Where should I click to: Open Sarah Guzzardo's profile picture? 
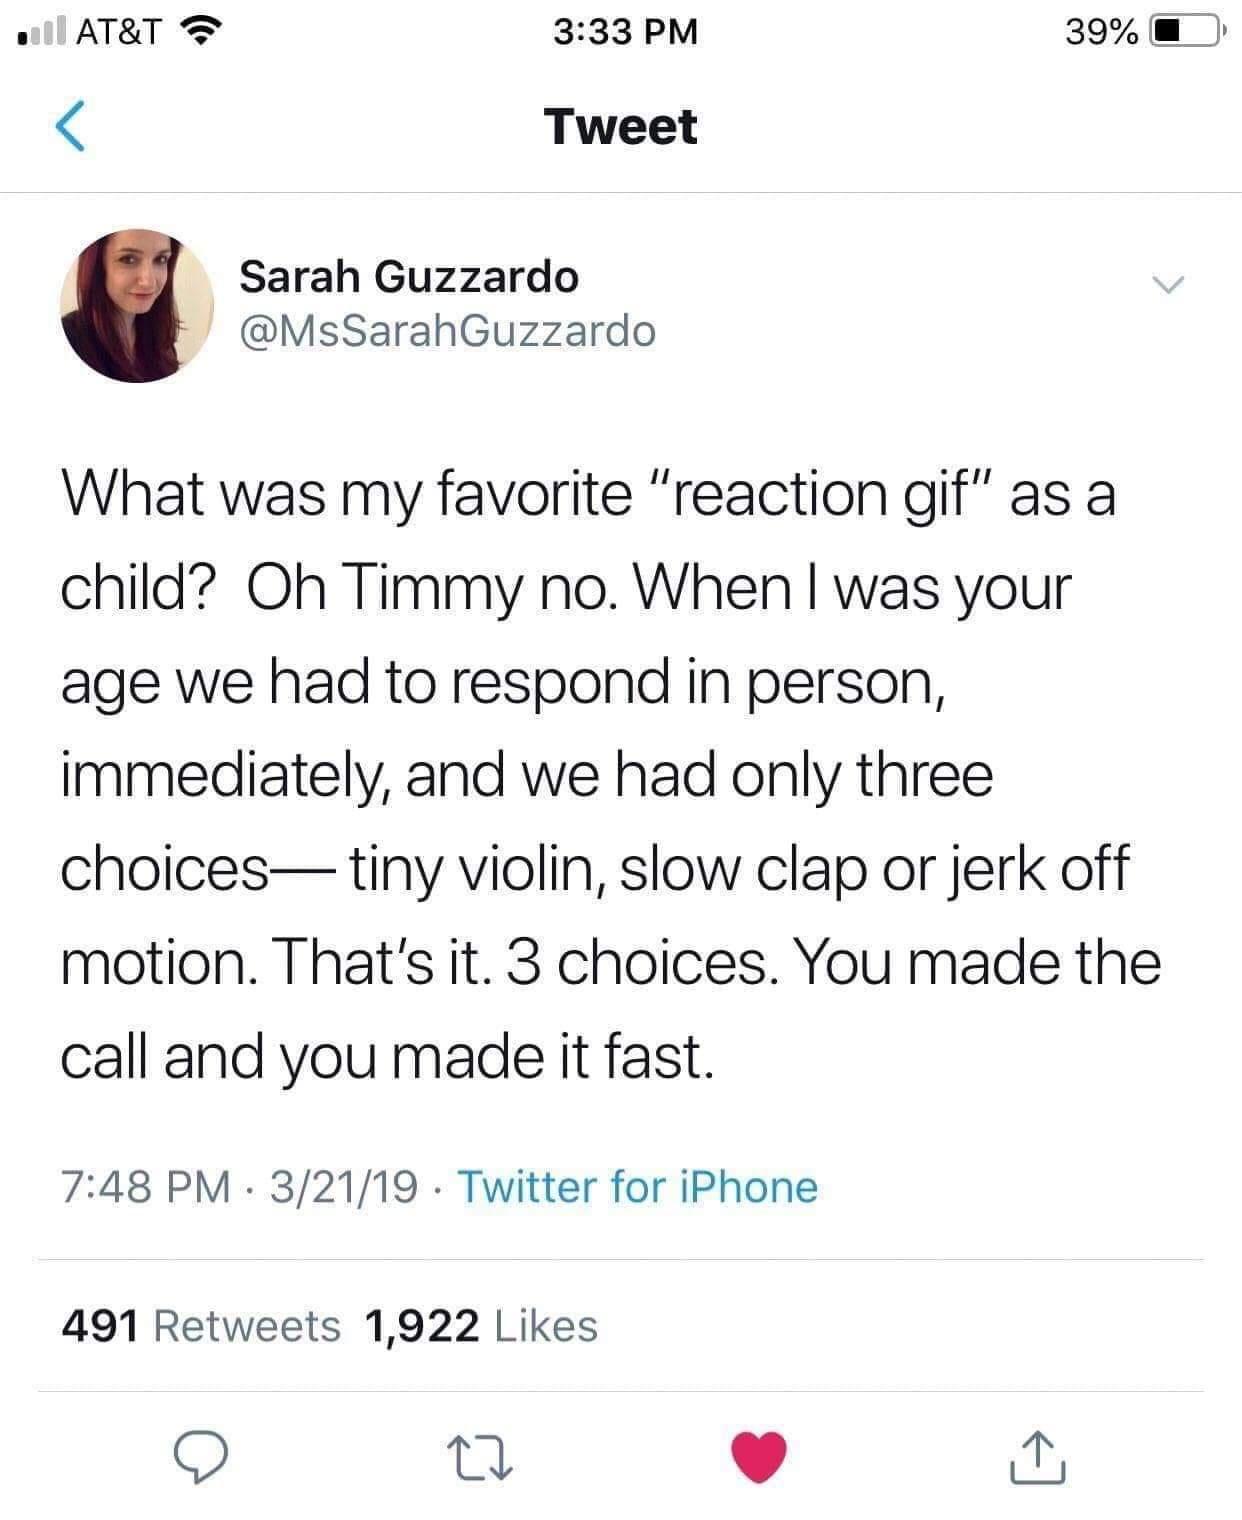[136, 306]
